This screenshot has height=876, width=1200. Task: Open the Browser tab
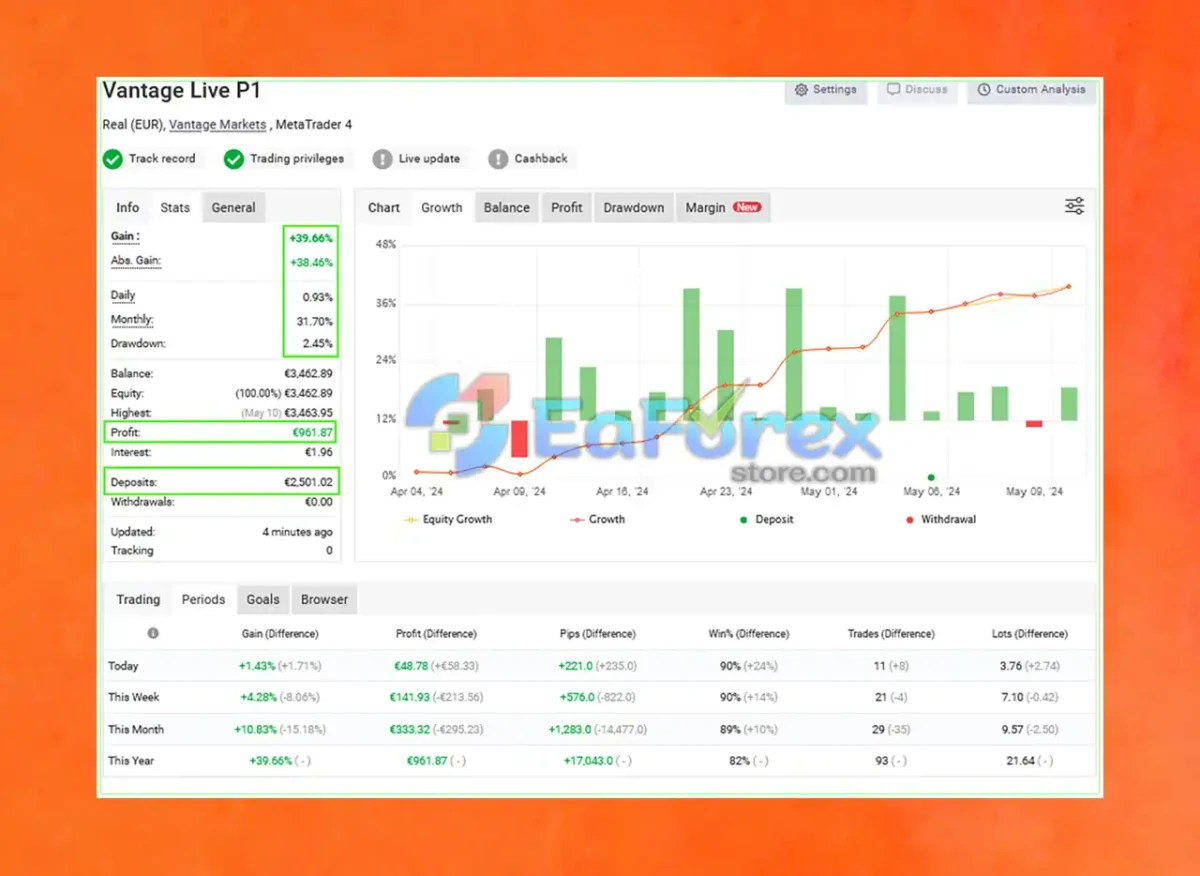[x=325, y=599]
